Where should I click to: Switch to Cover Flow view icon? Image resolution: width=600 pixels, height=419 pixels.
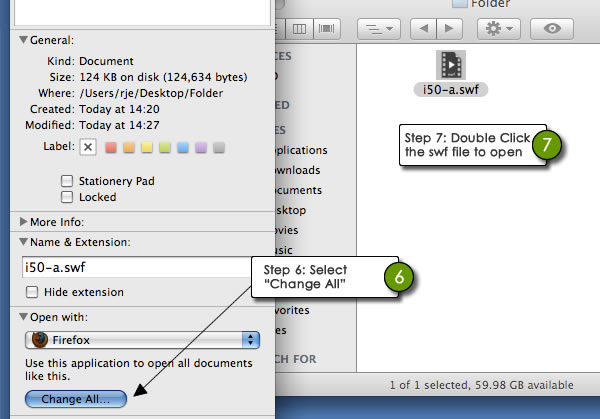click(326, 29)
